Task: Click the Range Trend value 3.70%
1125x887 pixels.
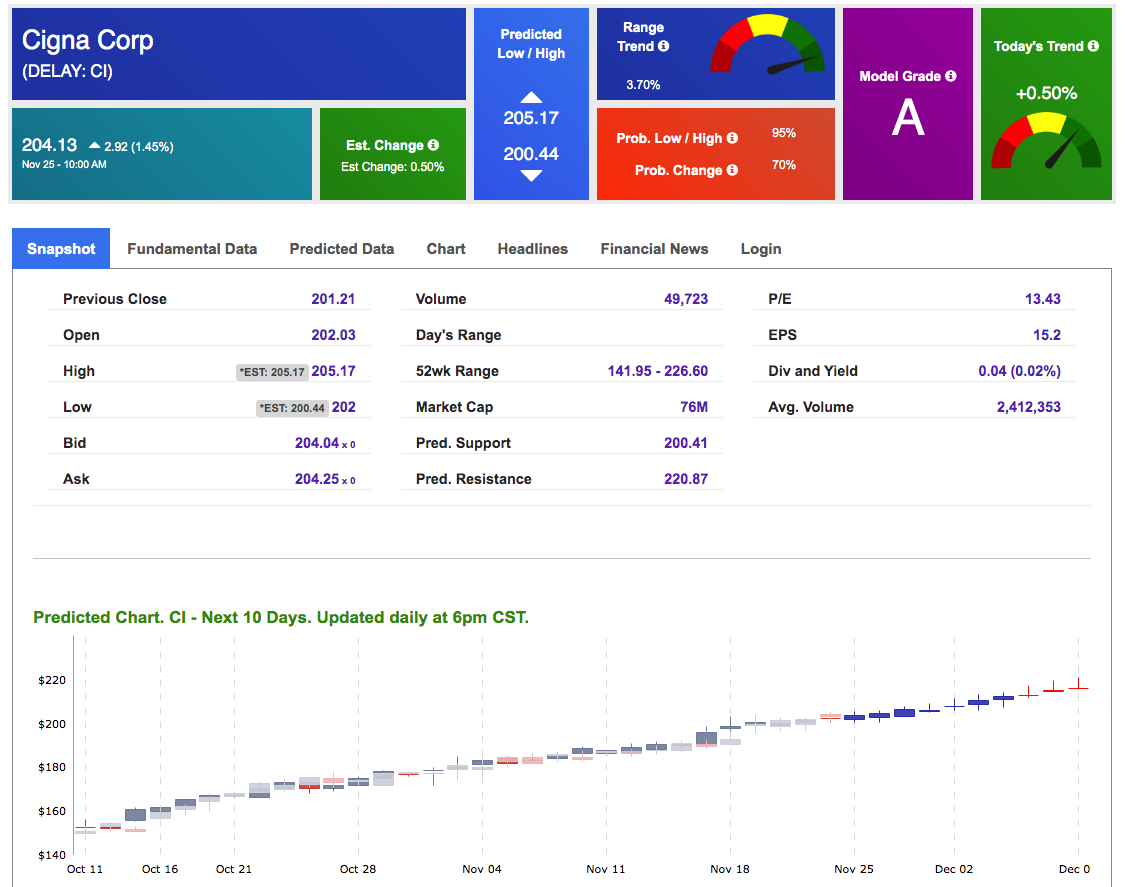Action: [x=643, y=85]
